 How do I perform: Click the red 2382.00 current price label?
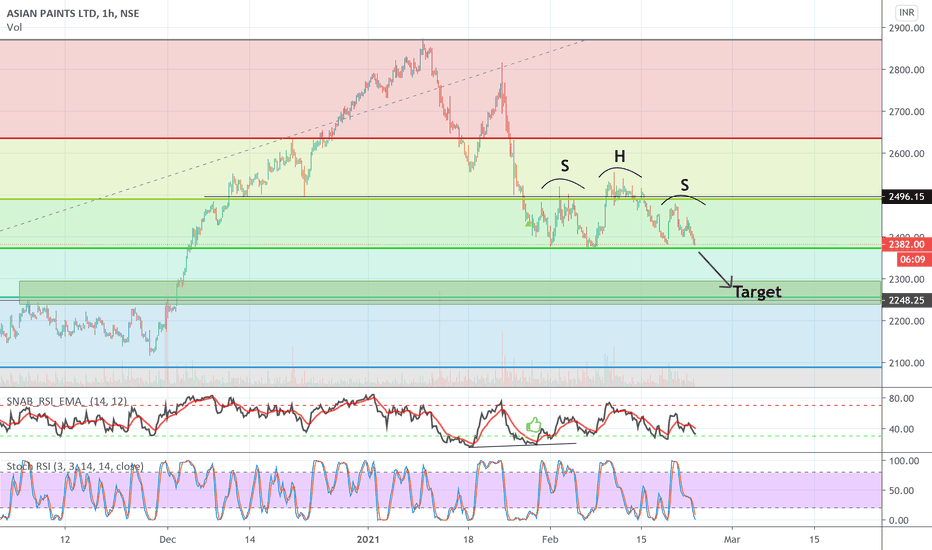click(906, 244)
